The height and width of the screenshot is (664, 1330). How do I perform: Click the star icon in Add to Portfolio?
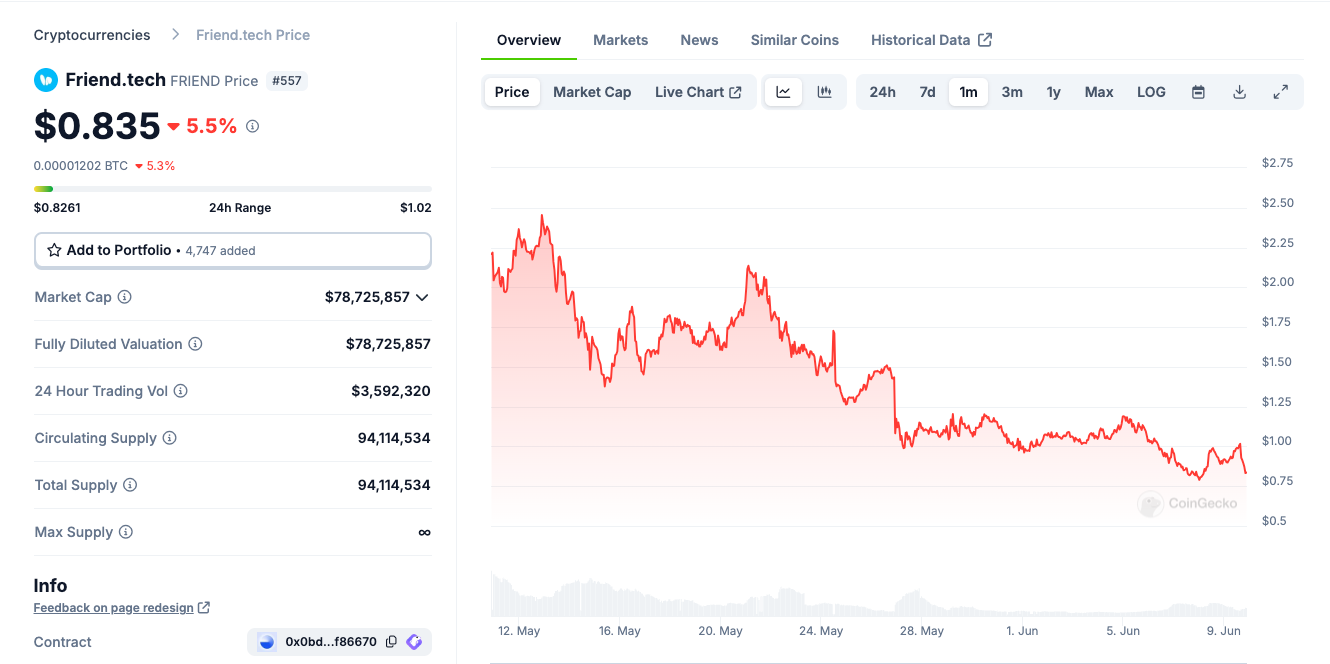pyautogui.click(x=55, y=250)
